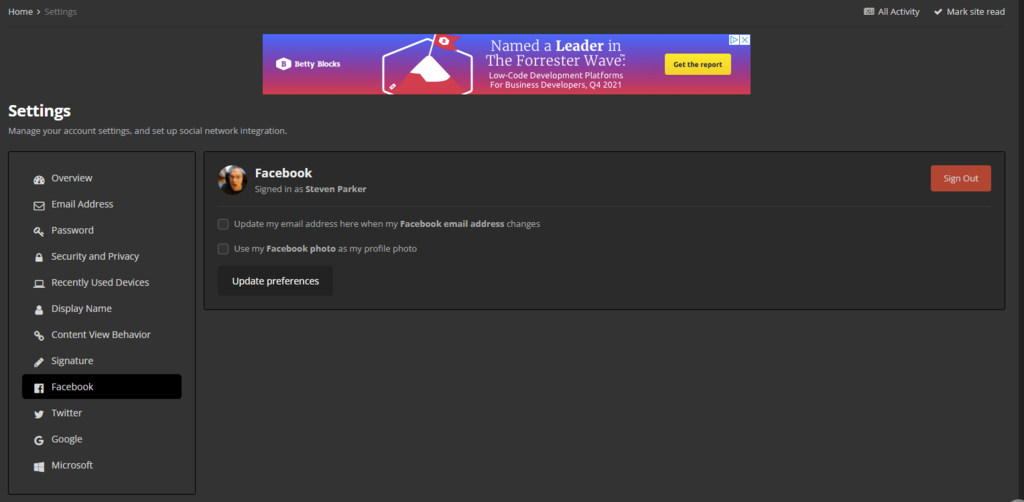Viewport: 1024px width, 502px height.
Task: Click the Forrester Wave banner advertisement
Action: pos(506,64)
